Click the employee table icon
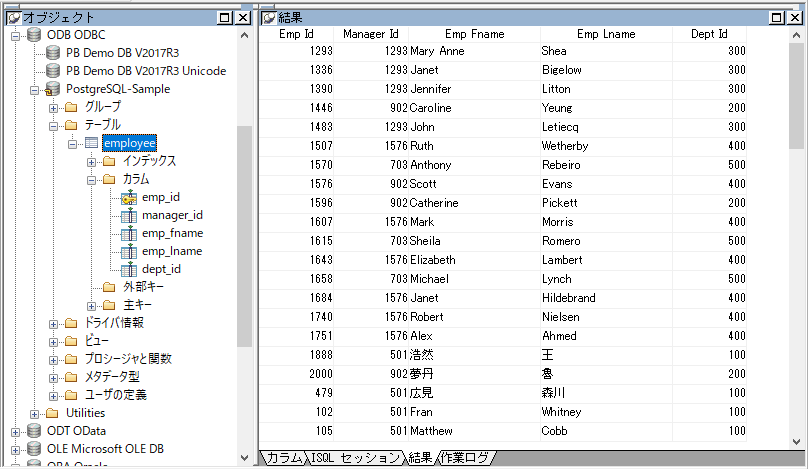This screenshot has width=808, height=469. [91, 143]
